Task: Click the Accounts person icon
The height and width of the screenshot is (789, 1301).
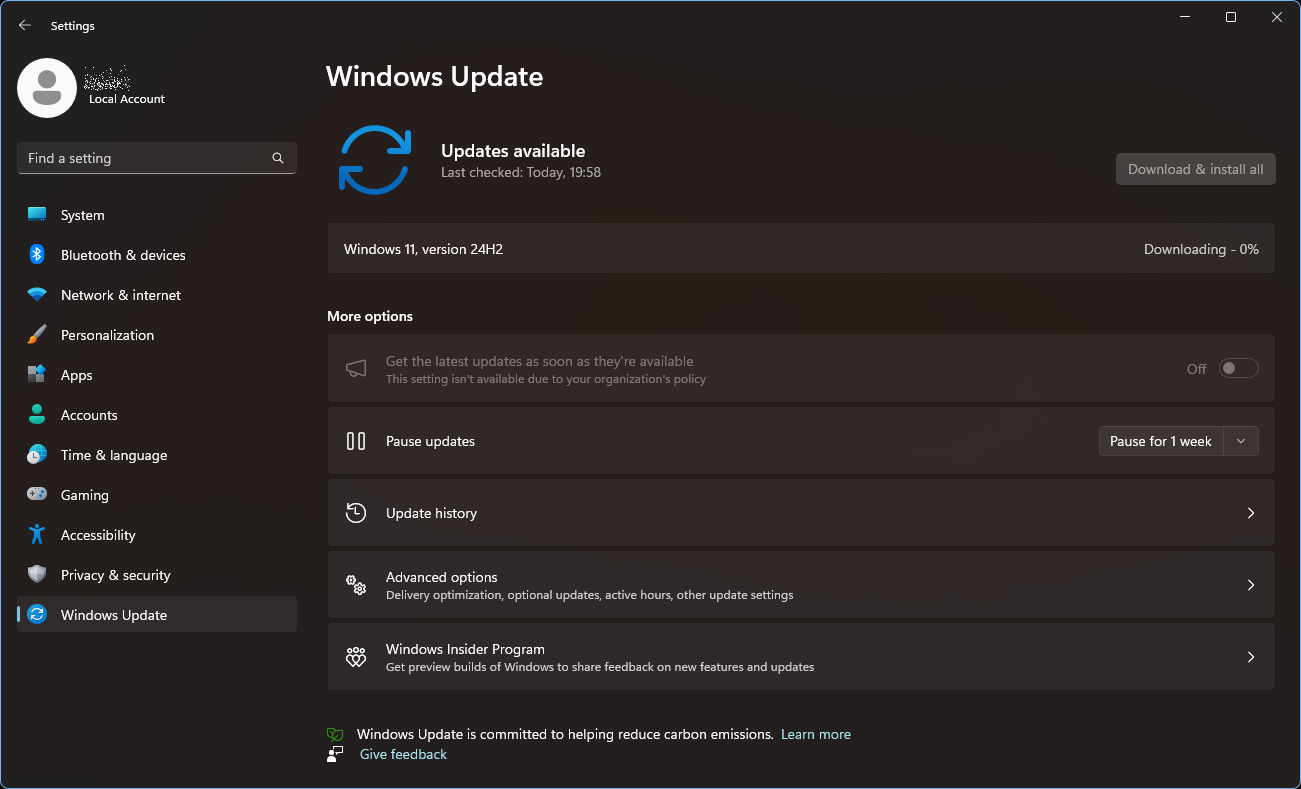Action: pos(37,415)
